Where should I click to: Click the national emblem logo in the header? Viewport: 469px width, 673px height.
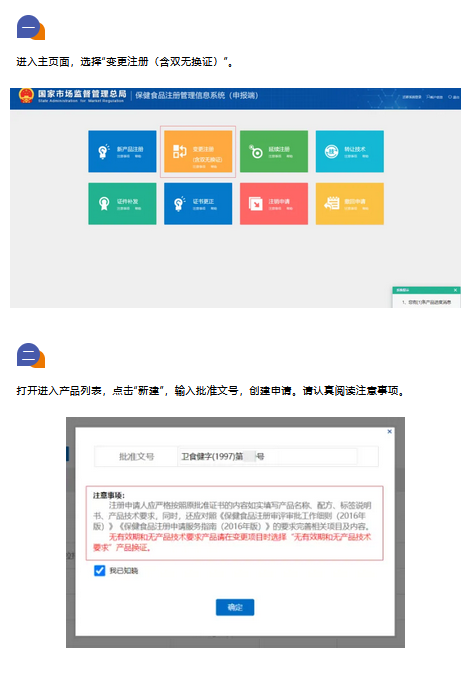pyautogui.click(x=26, y=96)
